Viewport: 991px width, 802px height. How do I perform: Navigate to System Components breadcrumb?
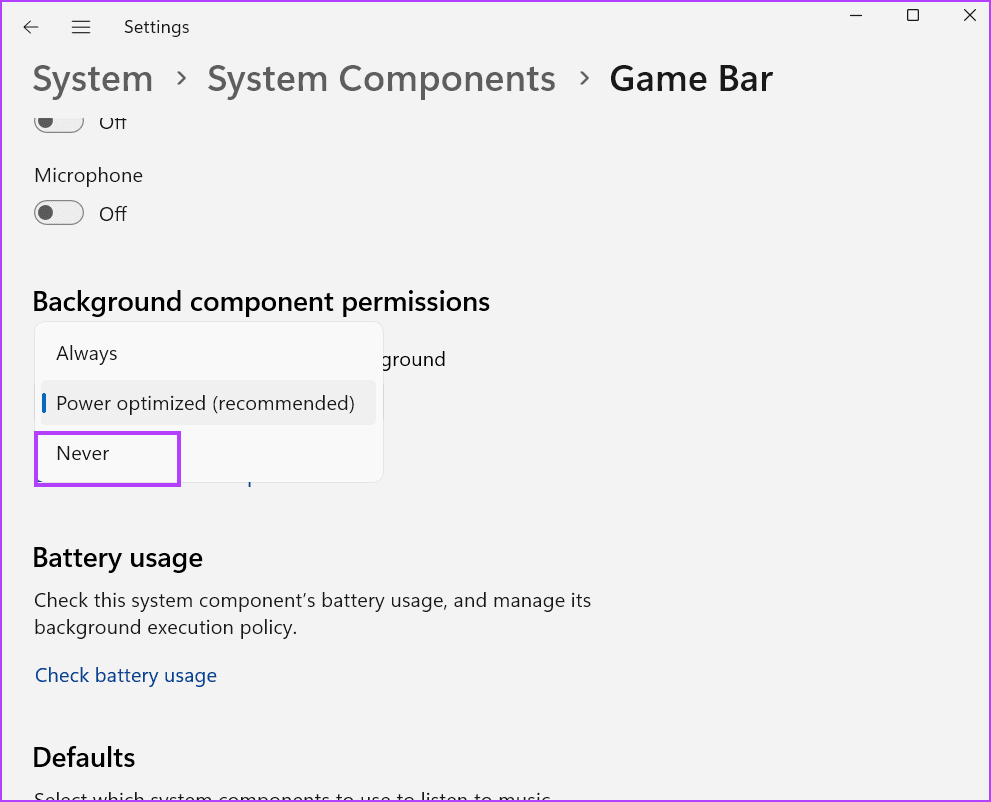(x=381, y=79)
